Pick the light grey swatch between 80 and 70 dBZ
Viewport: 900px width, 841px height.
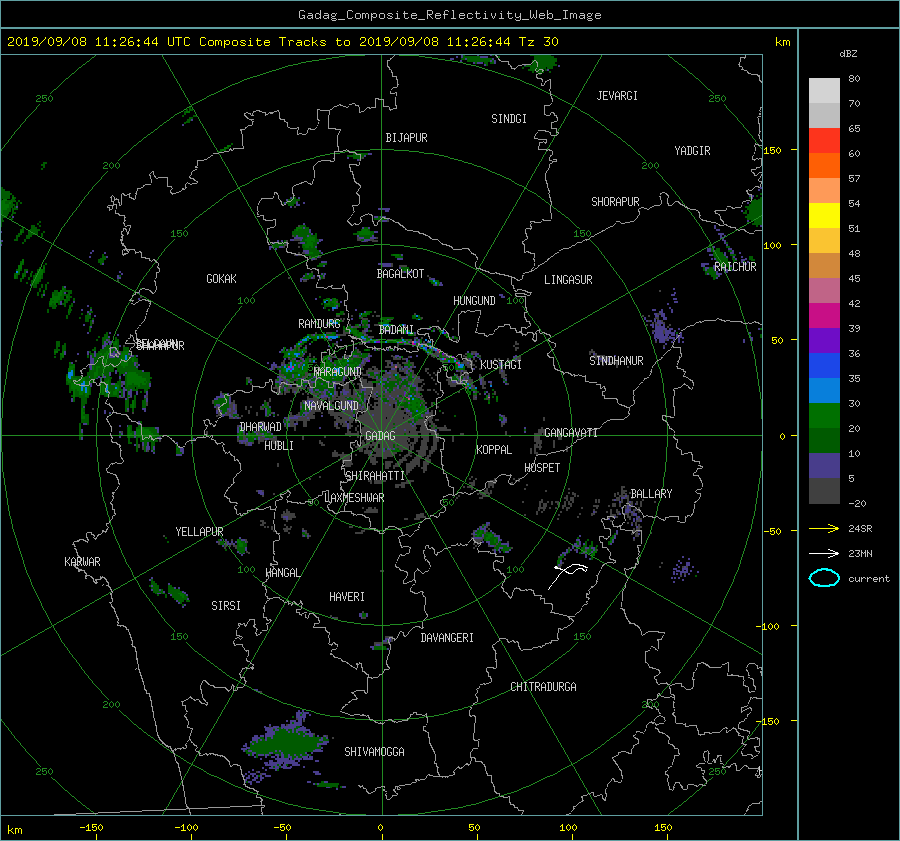(x=824, y=90)
